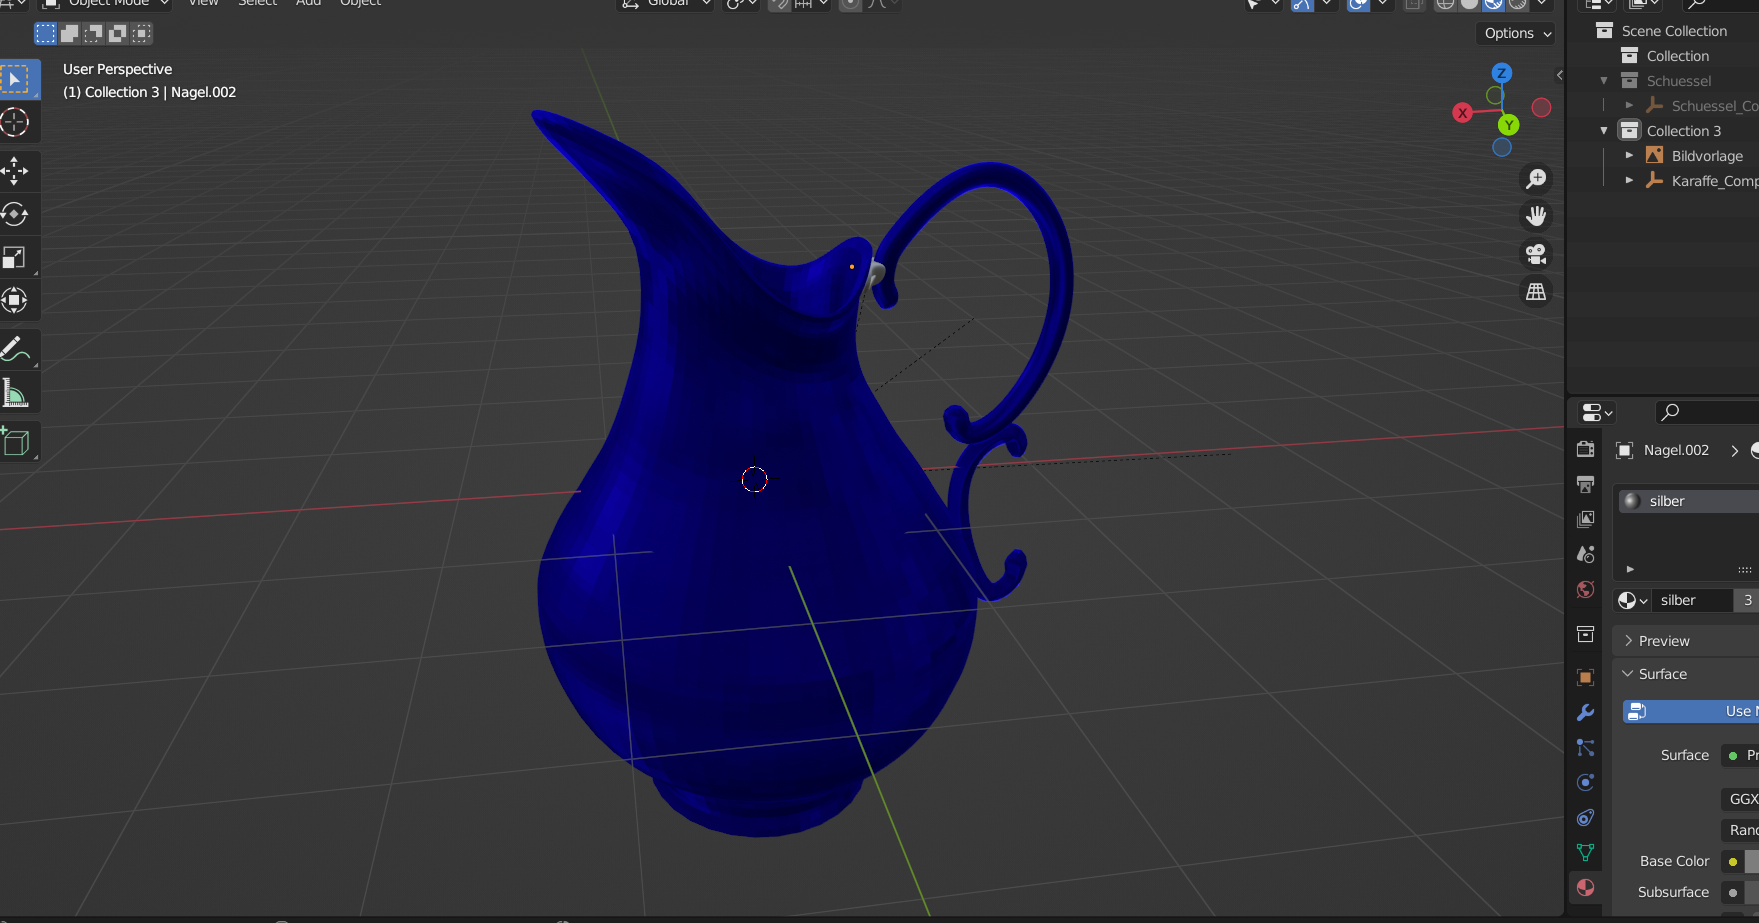Click the Z axis on gizmo

(x=1501, y=73)
